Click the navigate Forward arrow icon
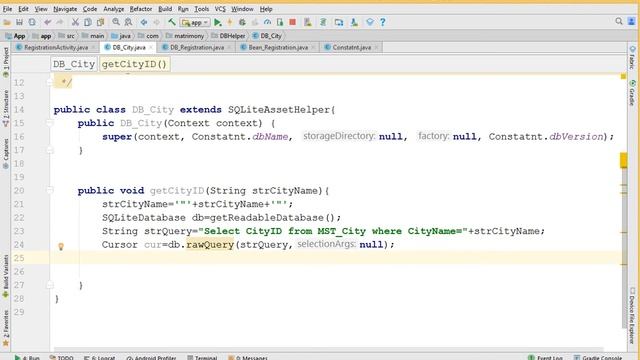The height and width of the screenshot is (360, 640). click(x=156, y=22)
